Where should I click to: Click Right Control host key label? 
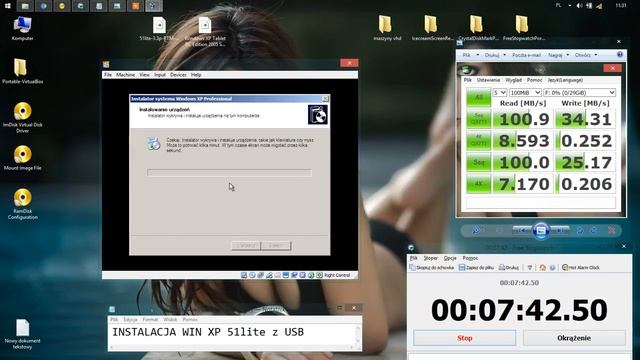(x=337, y=275)
